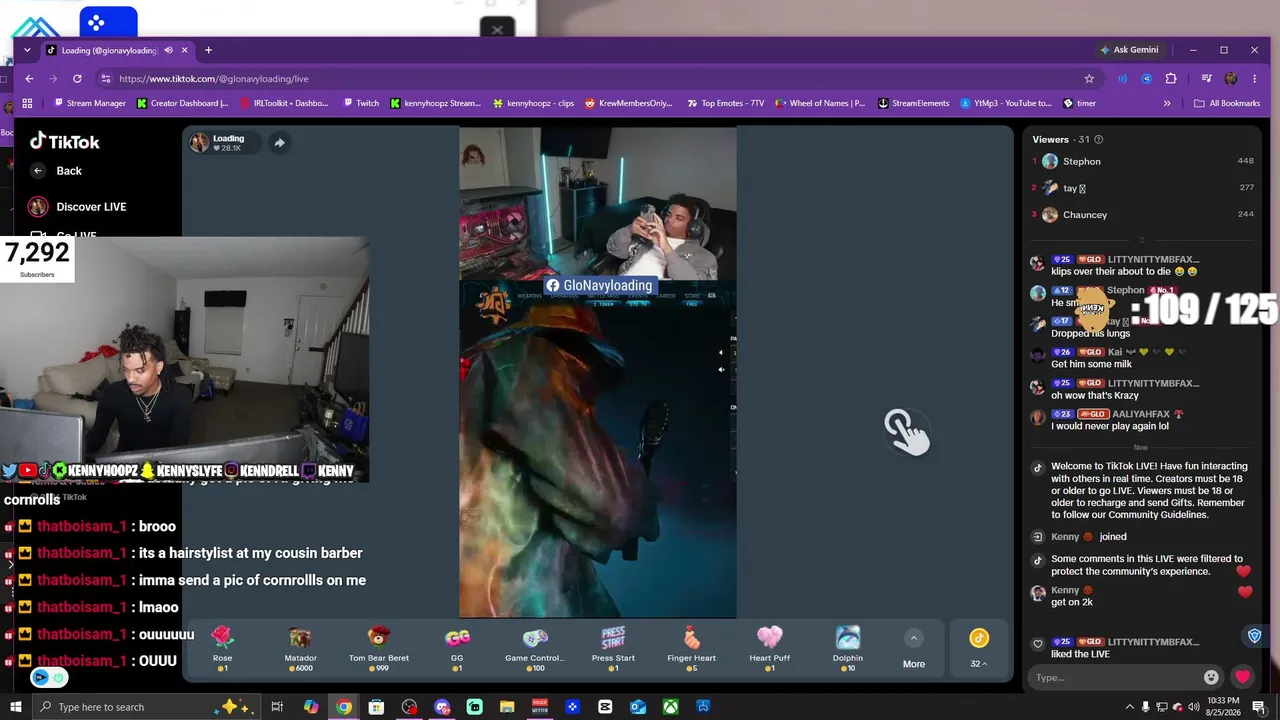
Task: Tap the heart like button beside chat
Action: (x=1243, y=677)
